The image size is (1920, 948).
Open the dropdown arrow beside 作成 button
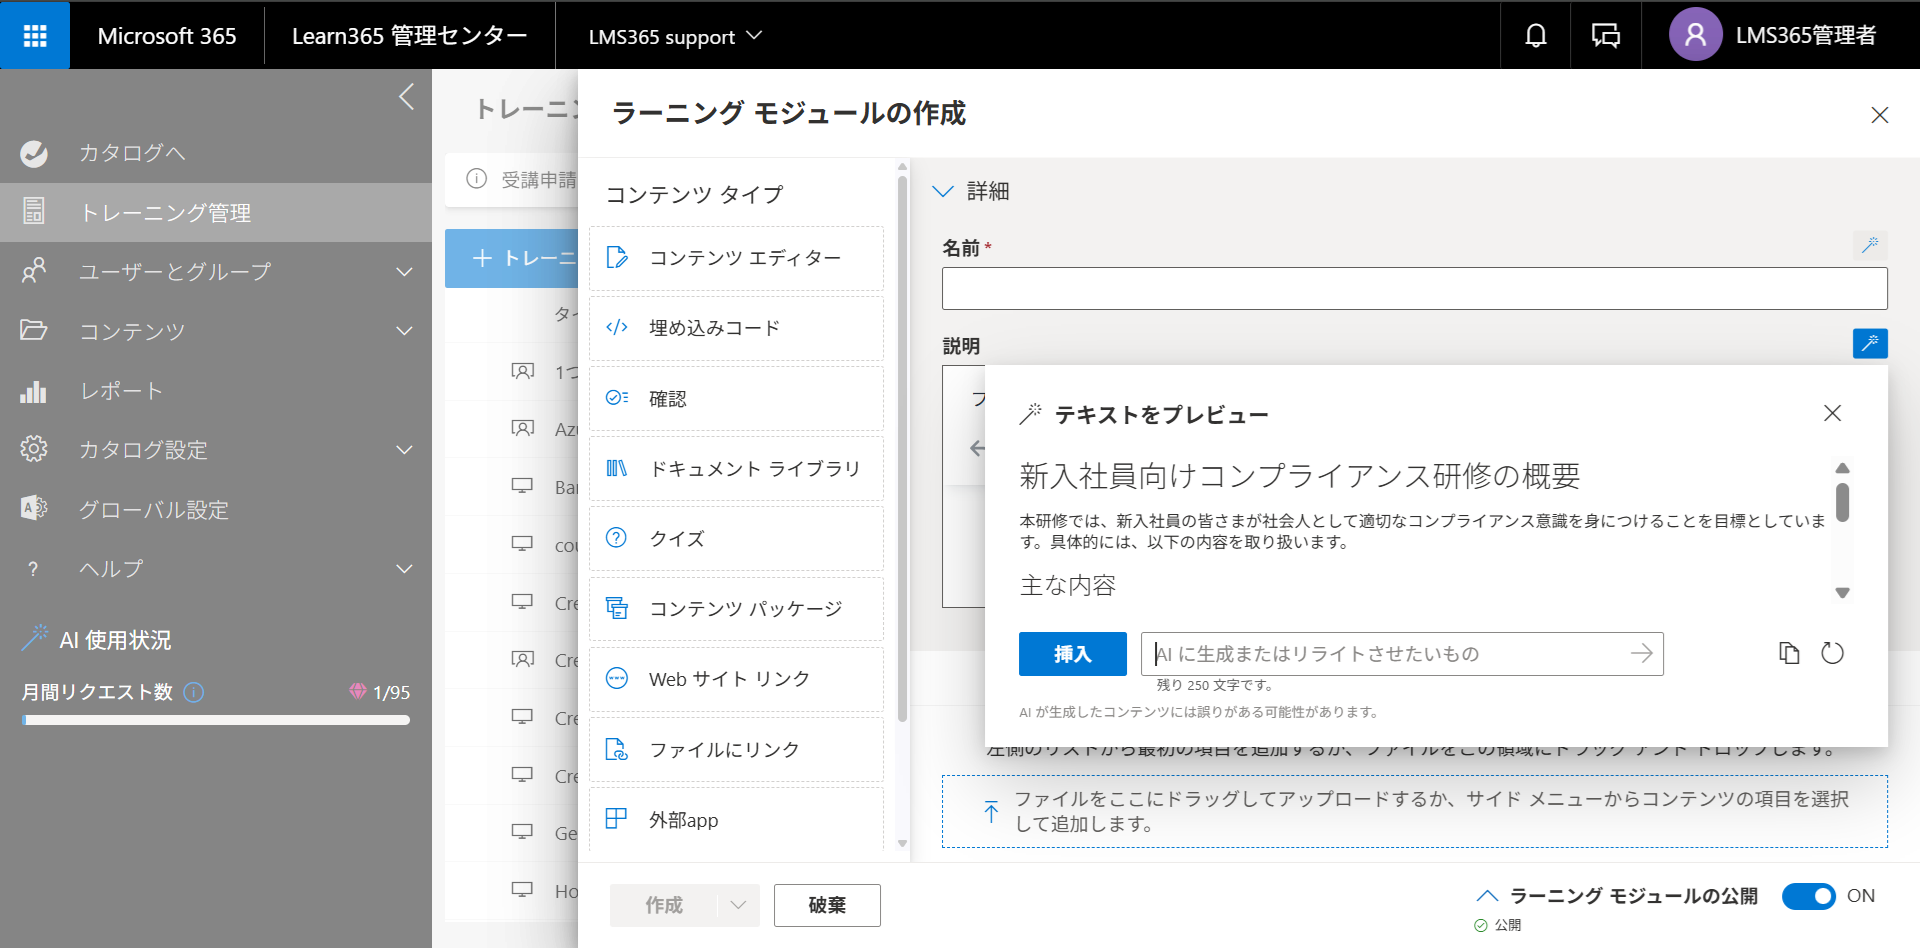(738, 905)
